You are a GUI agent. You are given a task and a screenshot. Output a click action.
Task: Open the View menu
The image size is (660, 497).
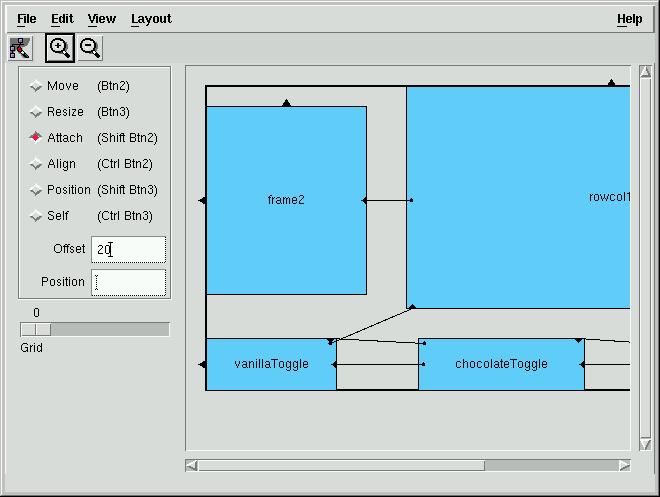coord(102,19)
